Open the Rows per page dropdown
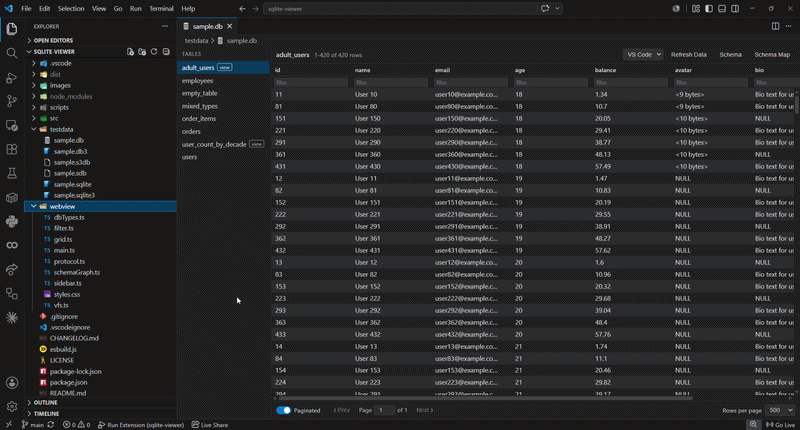 780,410
